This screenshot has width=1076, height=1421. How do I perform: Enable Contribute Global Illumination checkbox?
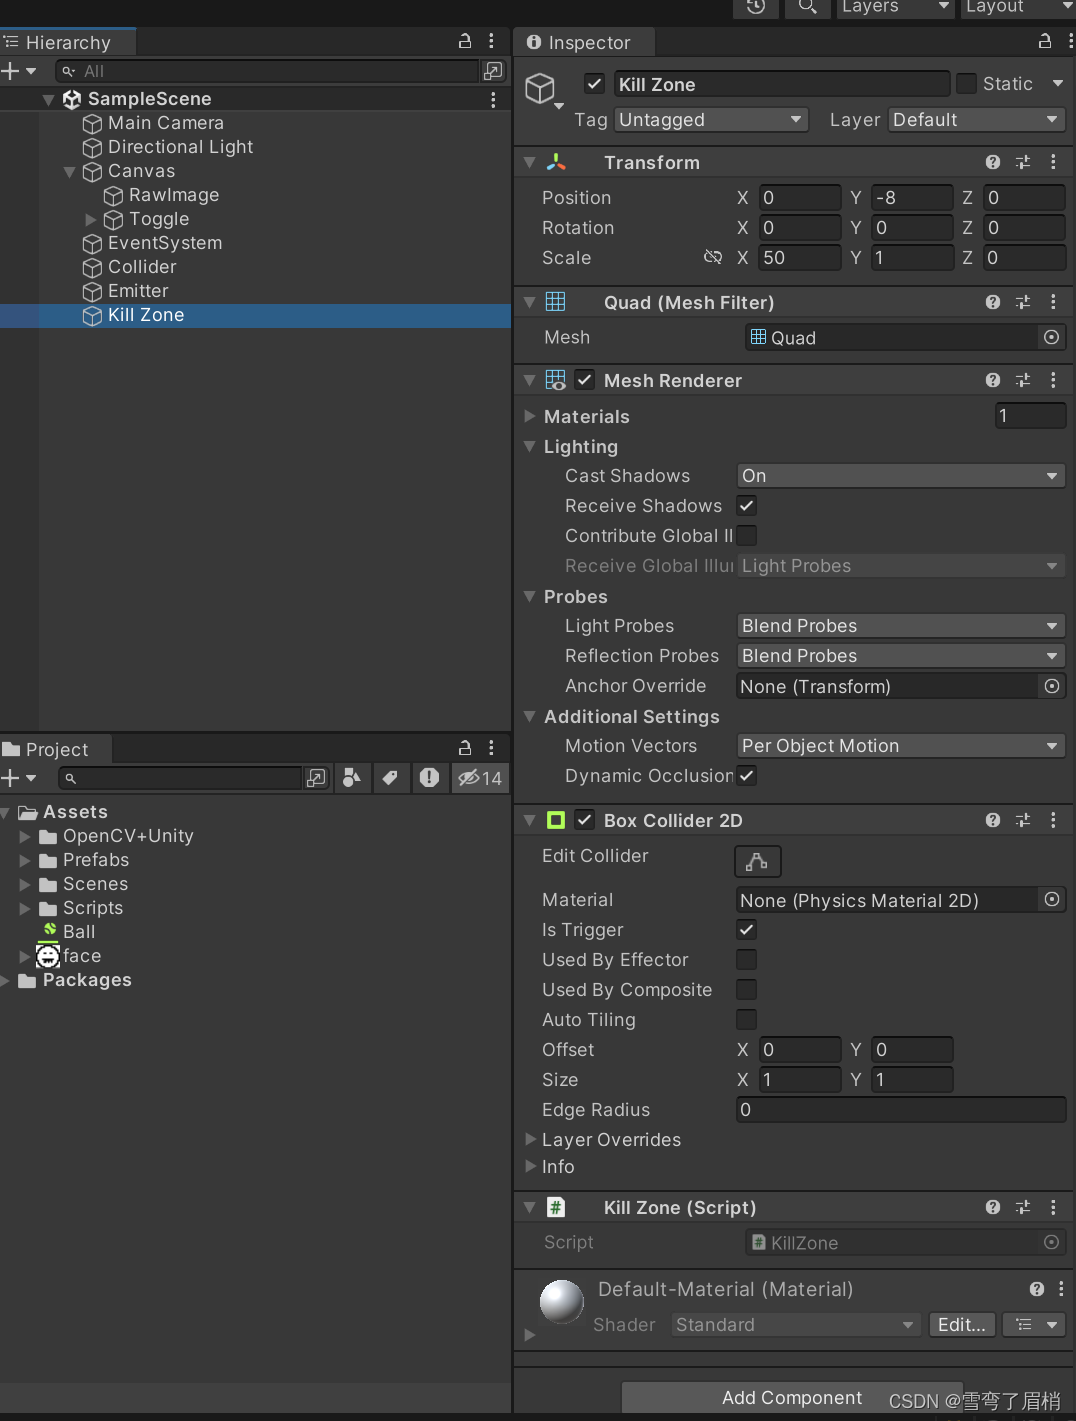coord(747,535)
